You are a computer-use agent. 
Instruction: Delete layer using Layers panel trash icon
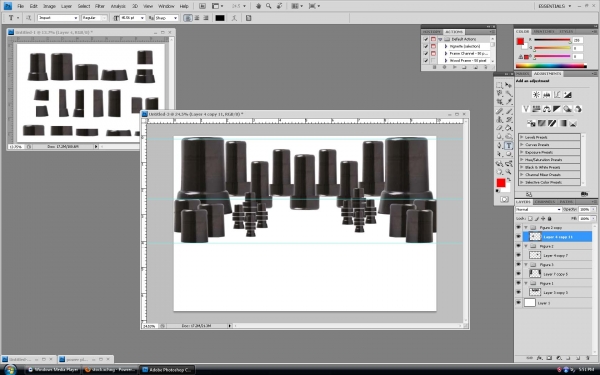588,358
